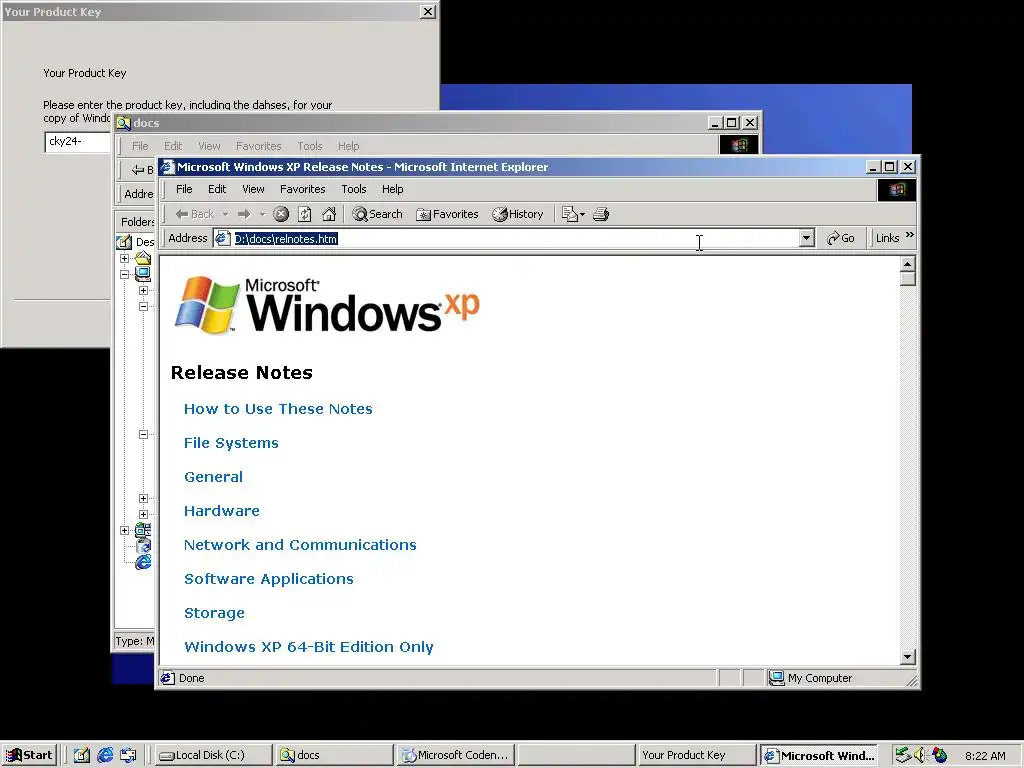Click the tray icon next to the clock
Image resolution: width=1024 pixels, height=768 pixels.
(x=940, y=755)
